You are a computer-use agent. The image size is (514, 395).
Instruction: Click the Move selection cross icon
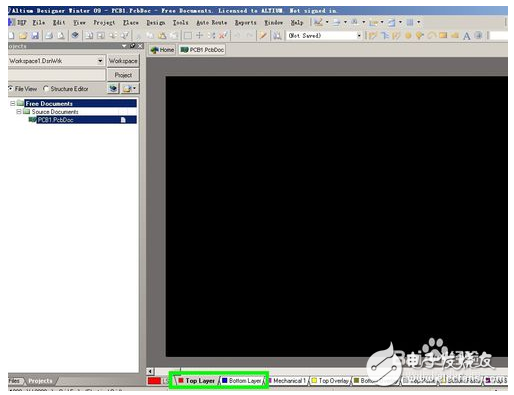[199, 35]
